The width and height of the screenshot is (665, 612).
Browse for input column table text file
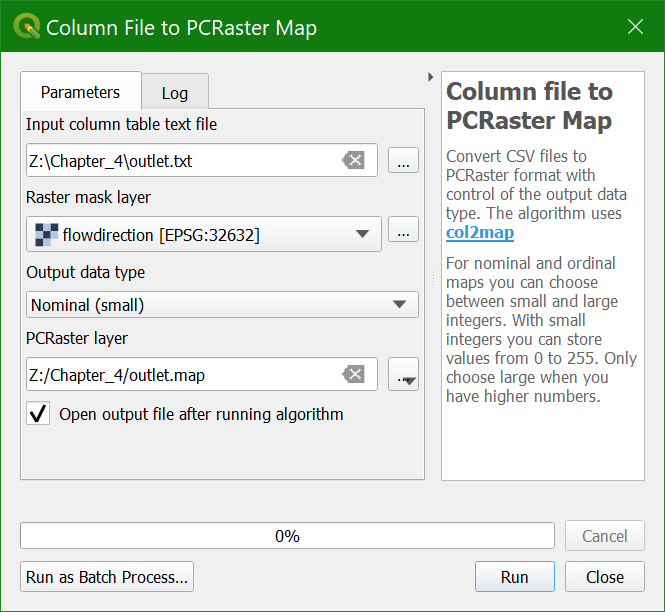[403, 160]
